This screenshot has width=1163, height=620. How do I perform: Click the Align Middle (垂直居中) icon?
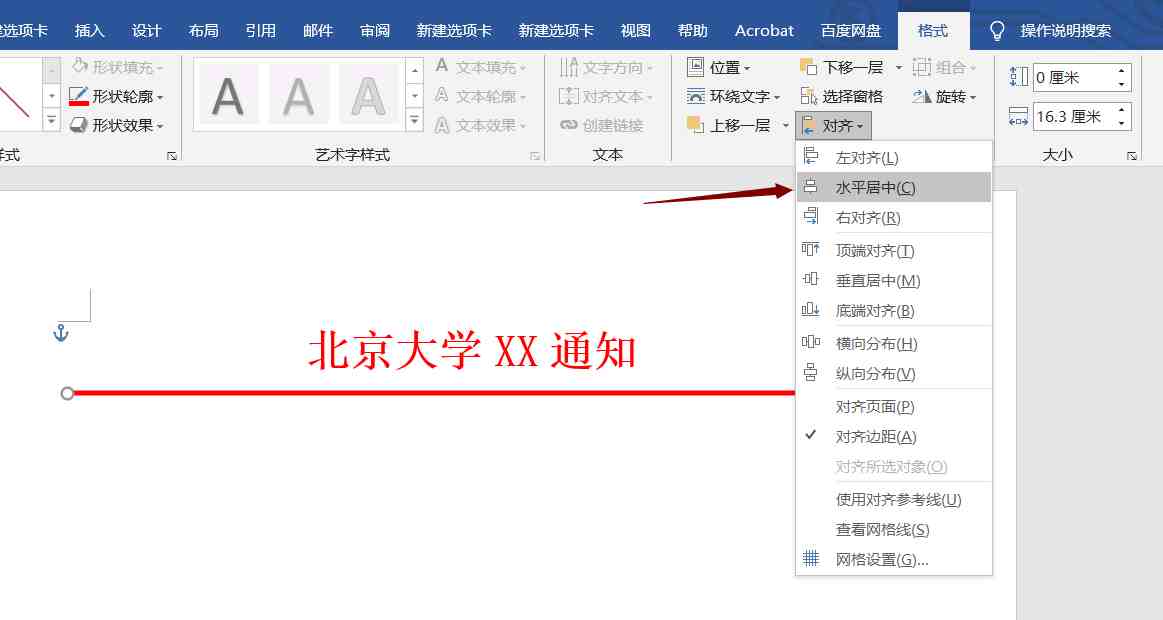811,280
